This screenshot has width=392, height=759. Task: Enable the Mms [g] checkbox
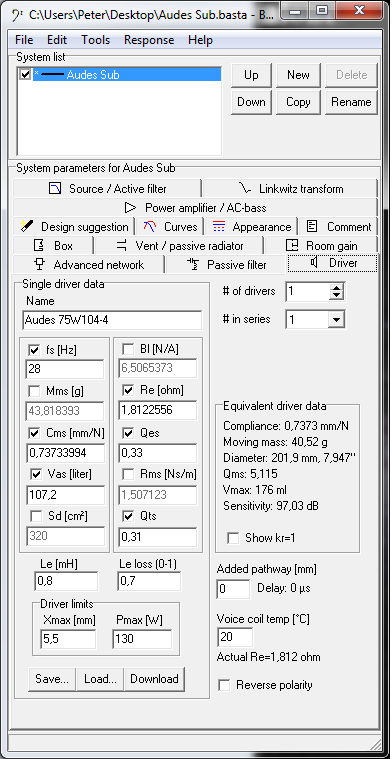tap(34, 391)
